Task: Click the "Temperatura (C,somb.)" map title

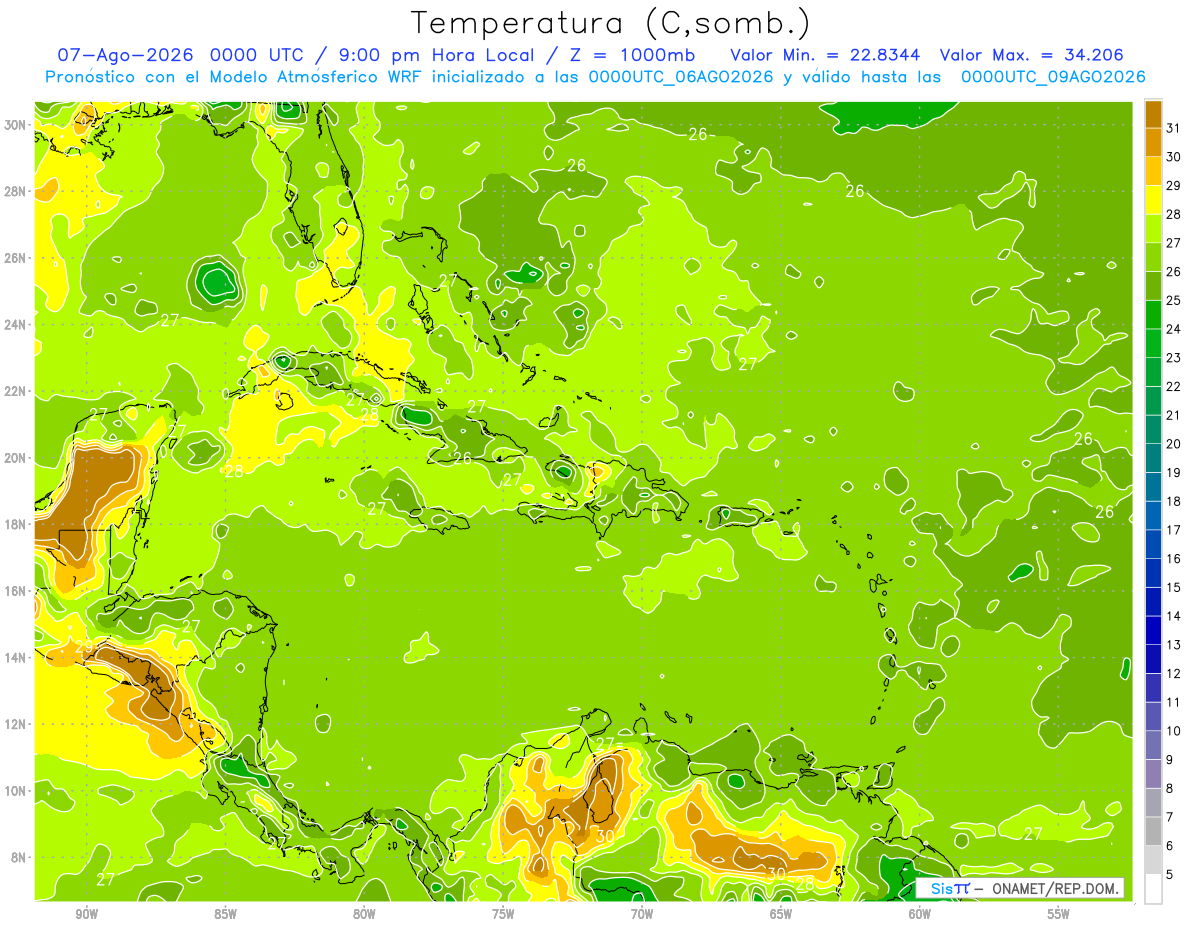Action: pos(610,22)
